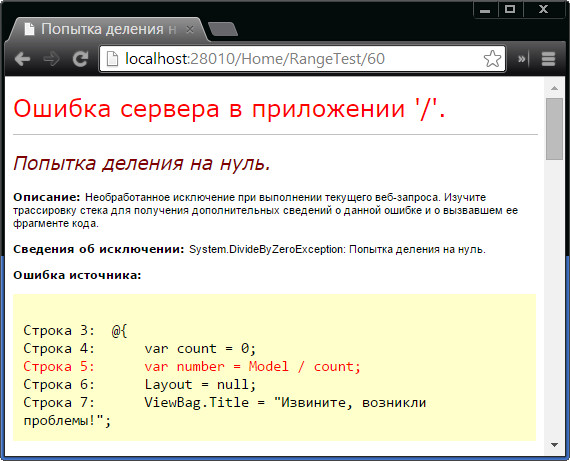Screen dimensions: 570x461
Task: Close the 'Попытка деления' tab
Action: click(x=189, y=29)
